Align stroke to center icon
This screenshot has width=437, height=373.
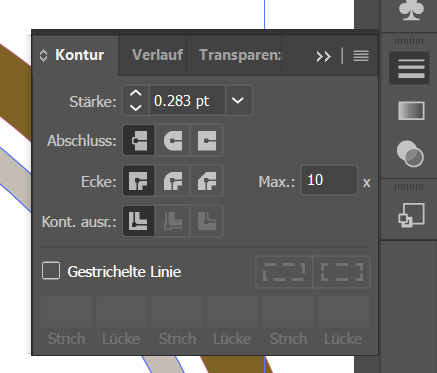(139, 221)
